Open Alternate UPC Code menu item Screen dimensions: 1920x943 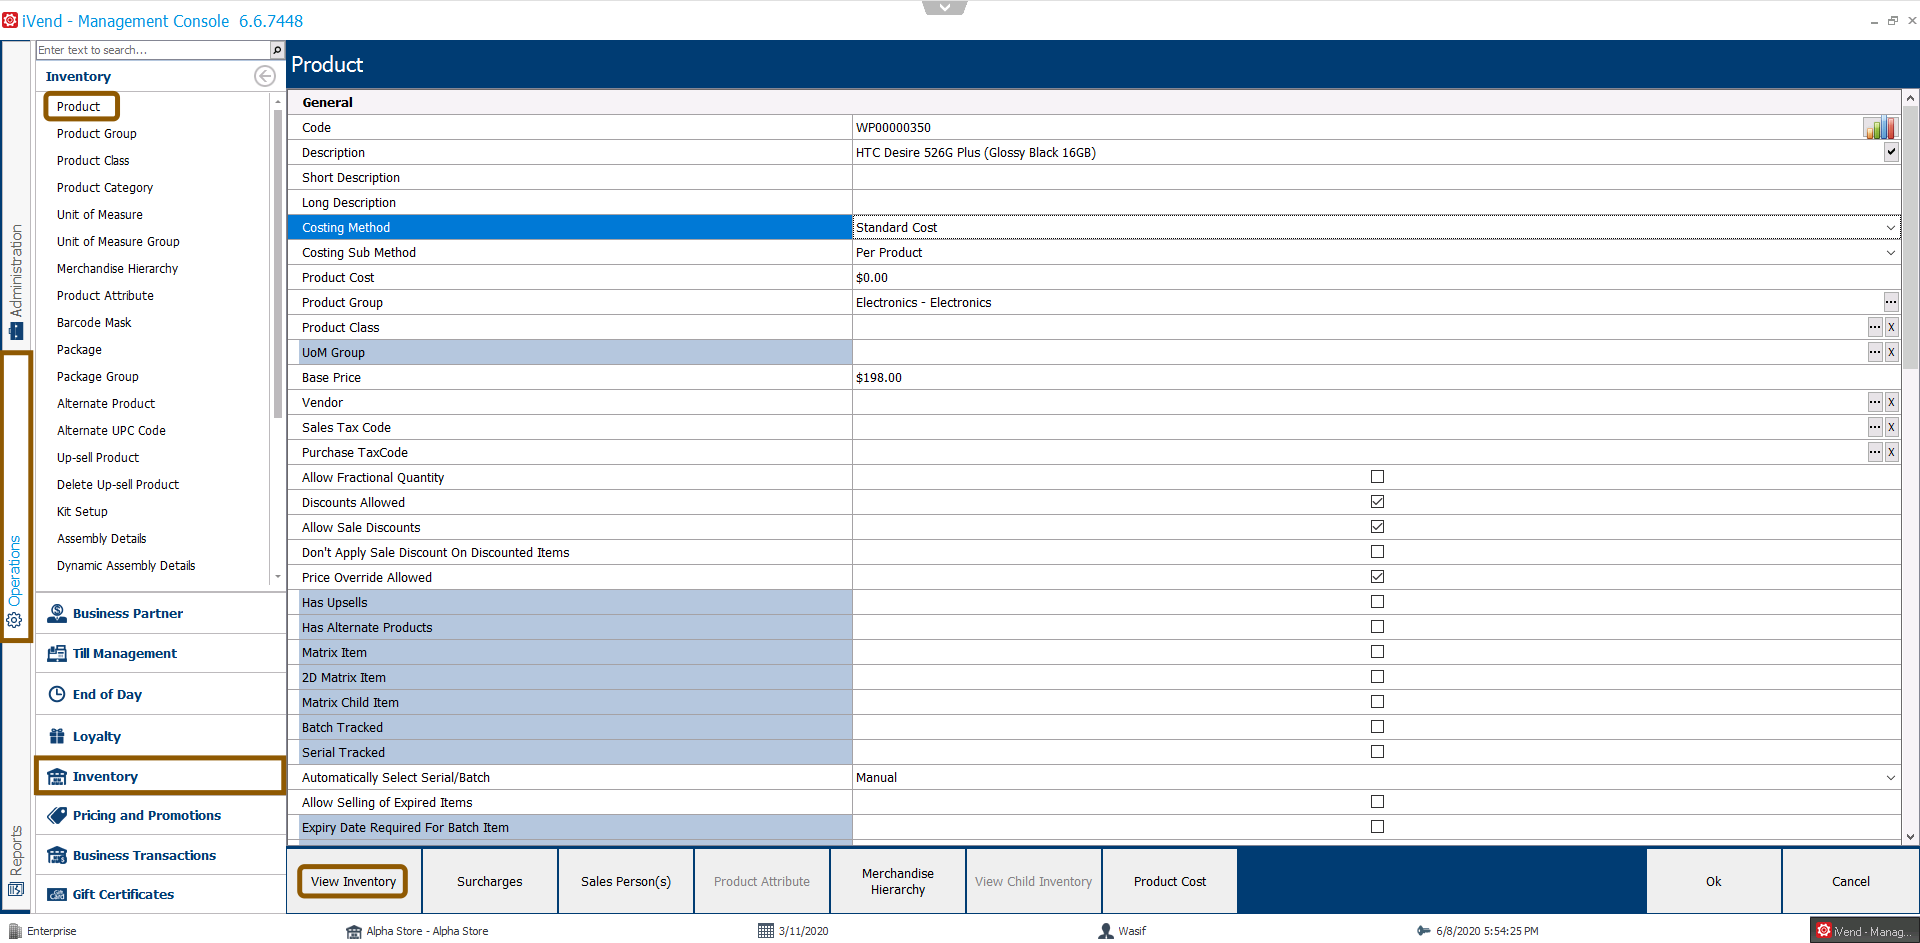pyautogui.click(x=111, y=430)
